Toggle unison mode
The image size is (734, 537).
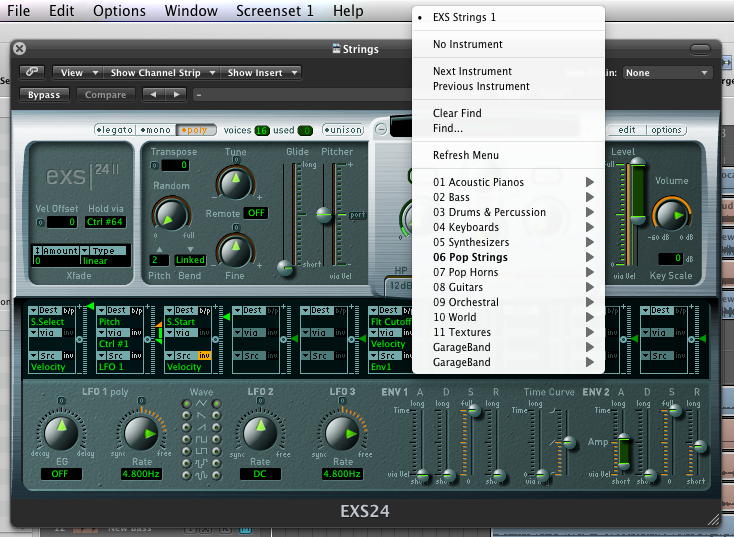point(343,130)
